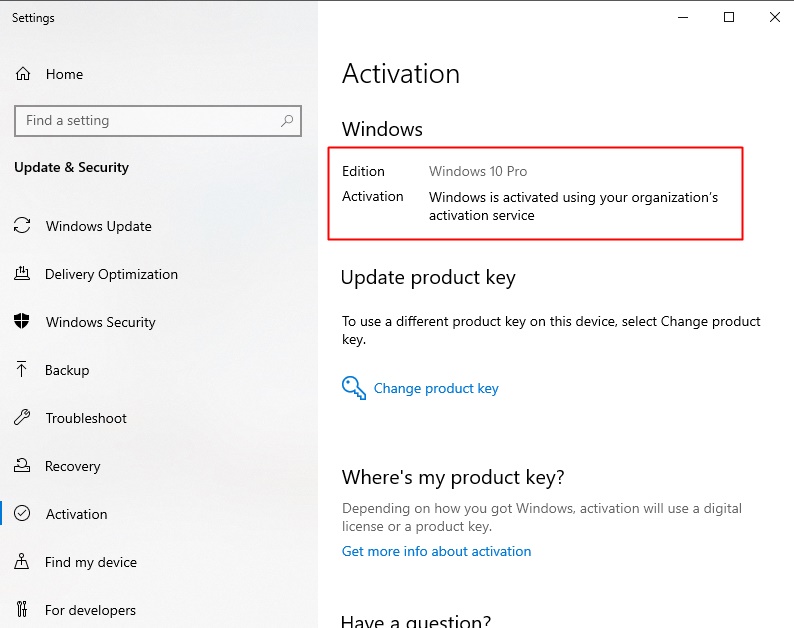Click the Recovery icon
794x628 pixels.
click(22, 465)
